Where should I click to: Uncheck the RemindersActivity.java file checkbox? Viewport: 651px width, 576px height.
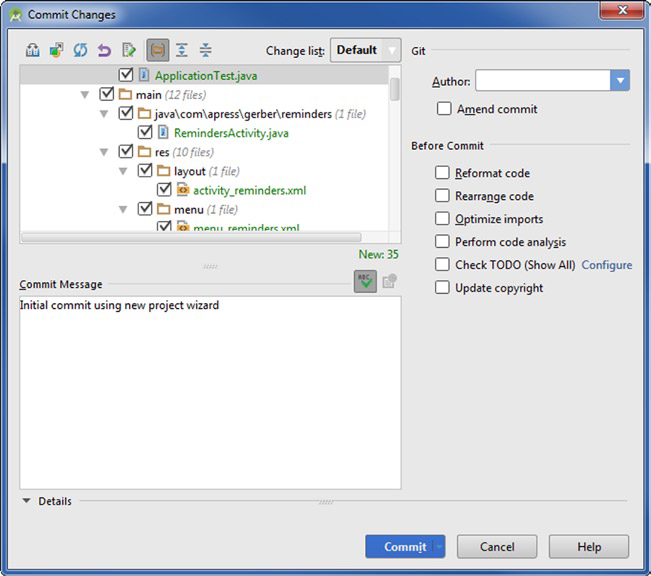(145, 132)
